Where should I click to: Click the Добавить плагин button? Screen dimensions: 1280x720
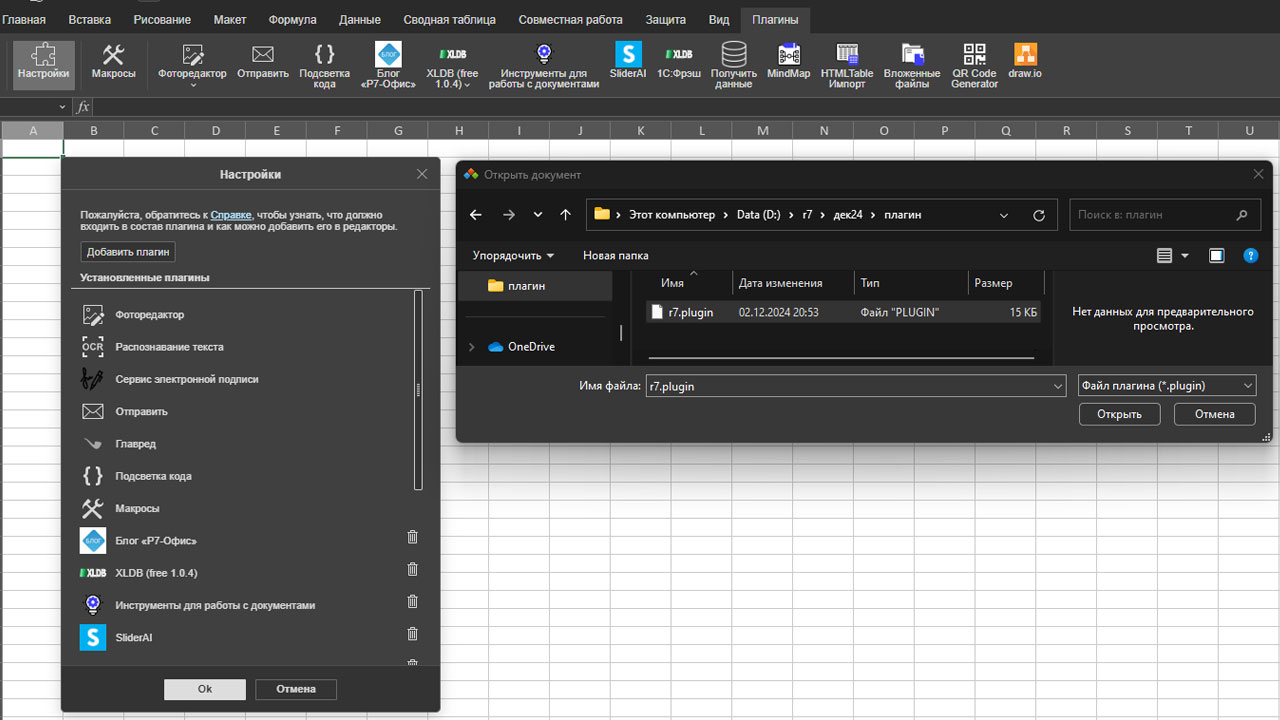(x=128, y=252)
